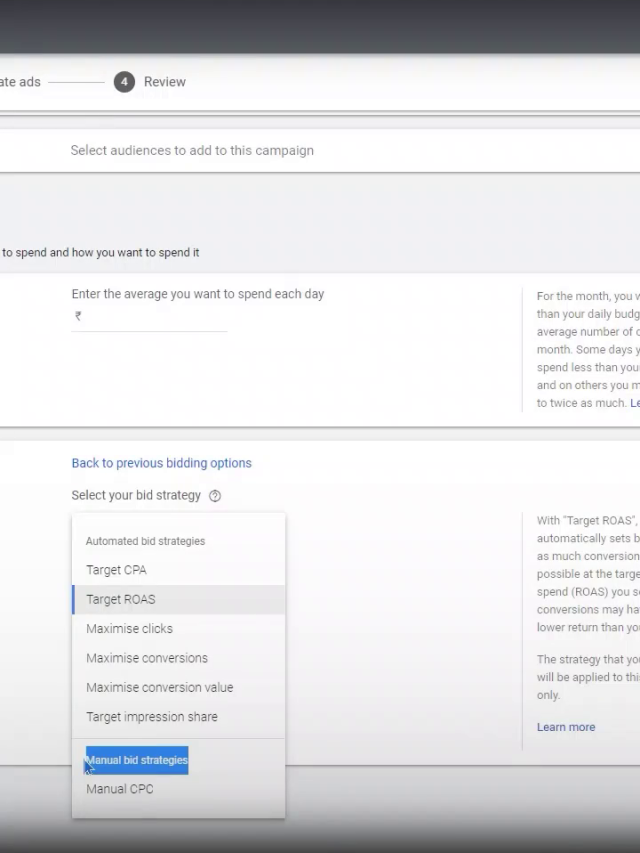
Task: Click the Manual bid strategies heading
Action: click(x=137, y=760)
